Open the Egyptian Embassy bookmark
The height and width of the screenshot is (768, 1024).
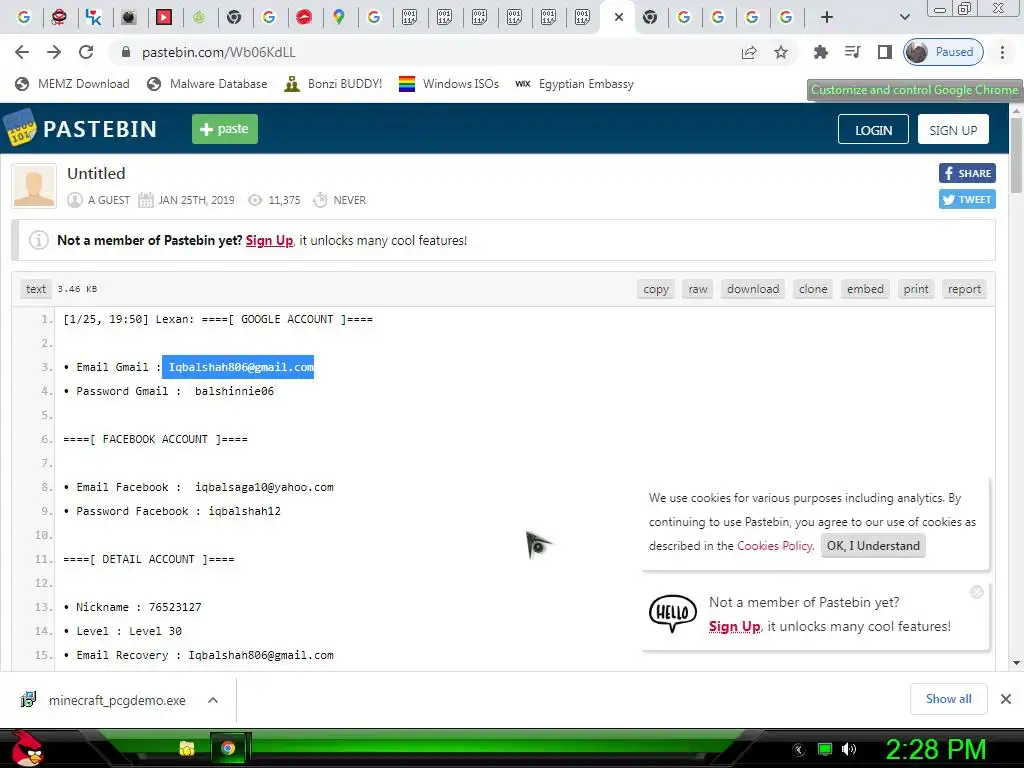(x=575, y=84)
